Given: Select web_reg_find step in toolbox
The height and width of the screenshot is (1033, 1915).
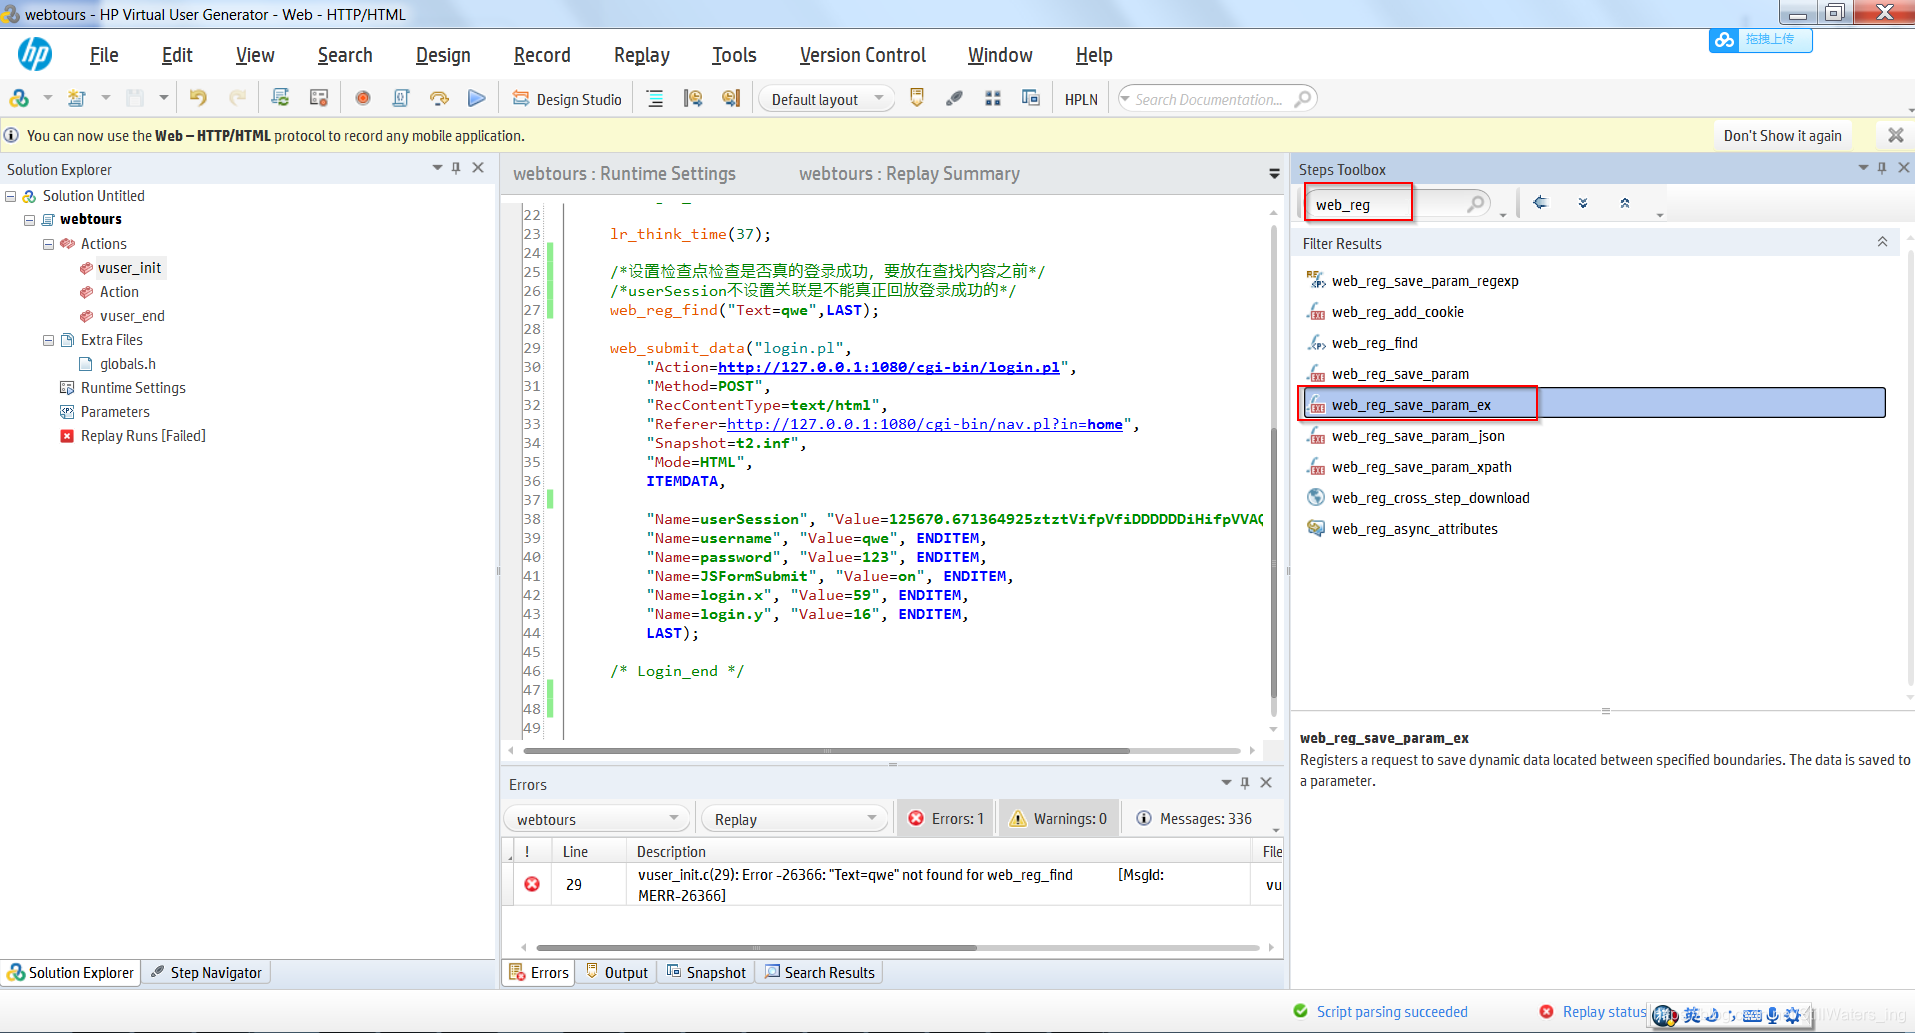Looking at the screenshot, I should pos(1375,343).
